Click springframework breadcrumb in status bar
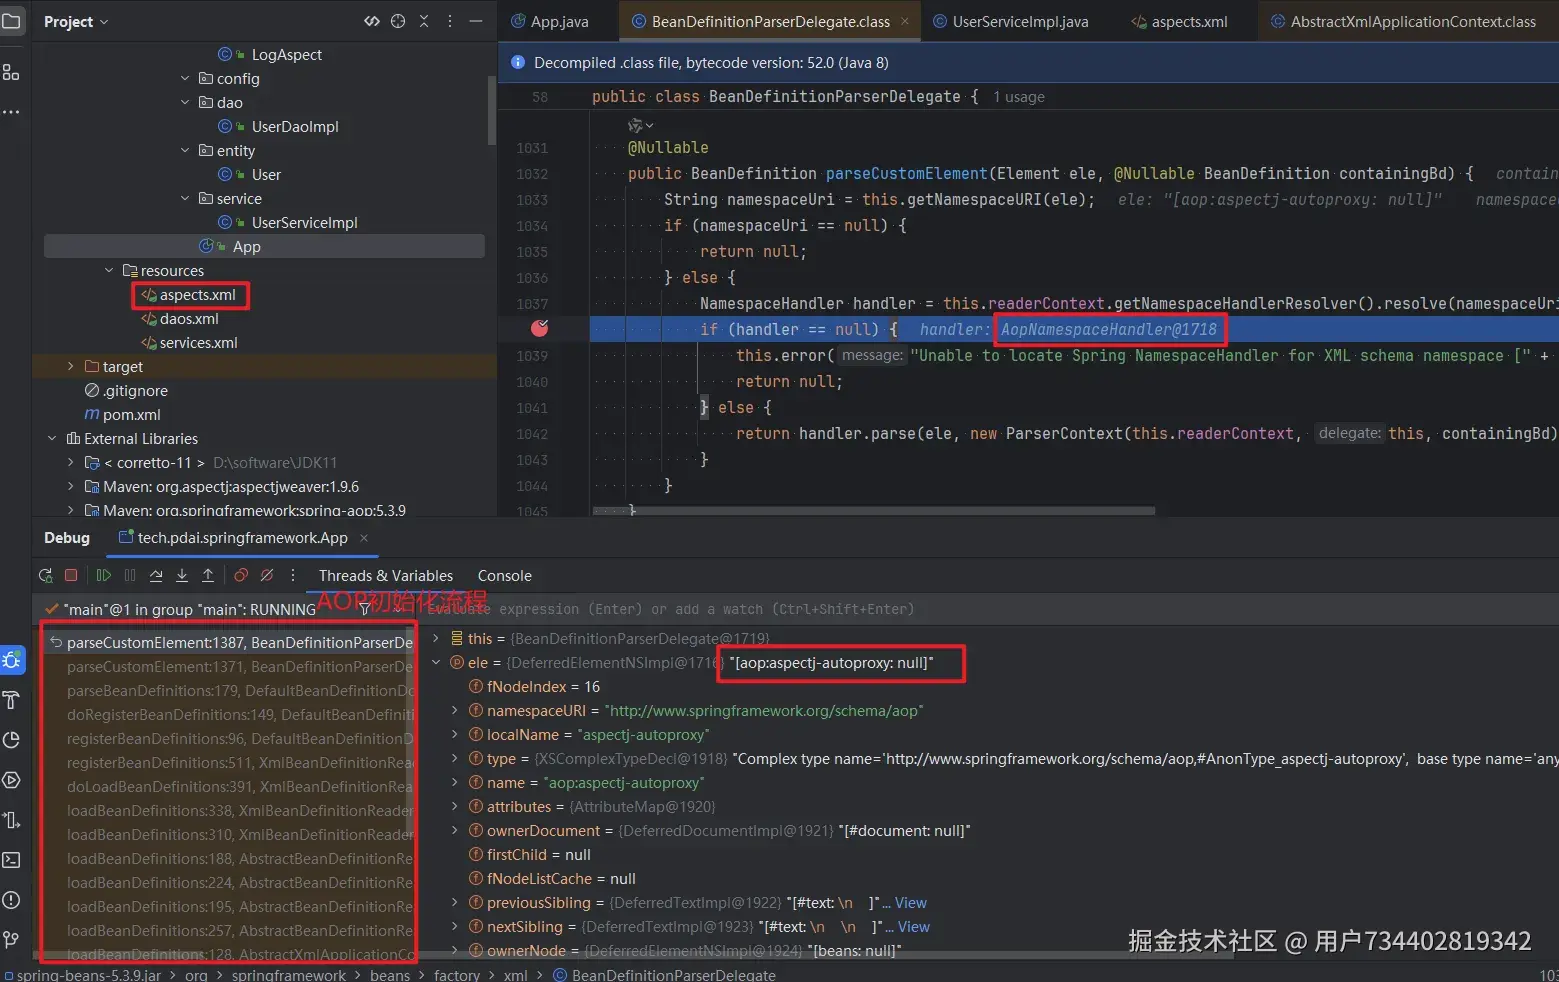Screen dimensions: 1559x982 coord(289,975)
